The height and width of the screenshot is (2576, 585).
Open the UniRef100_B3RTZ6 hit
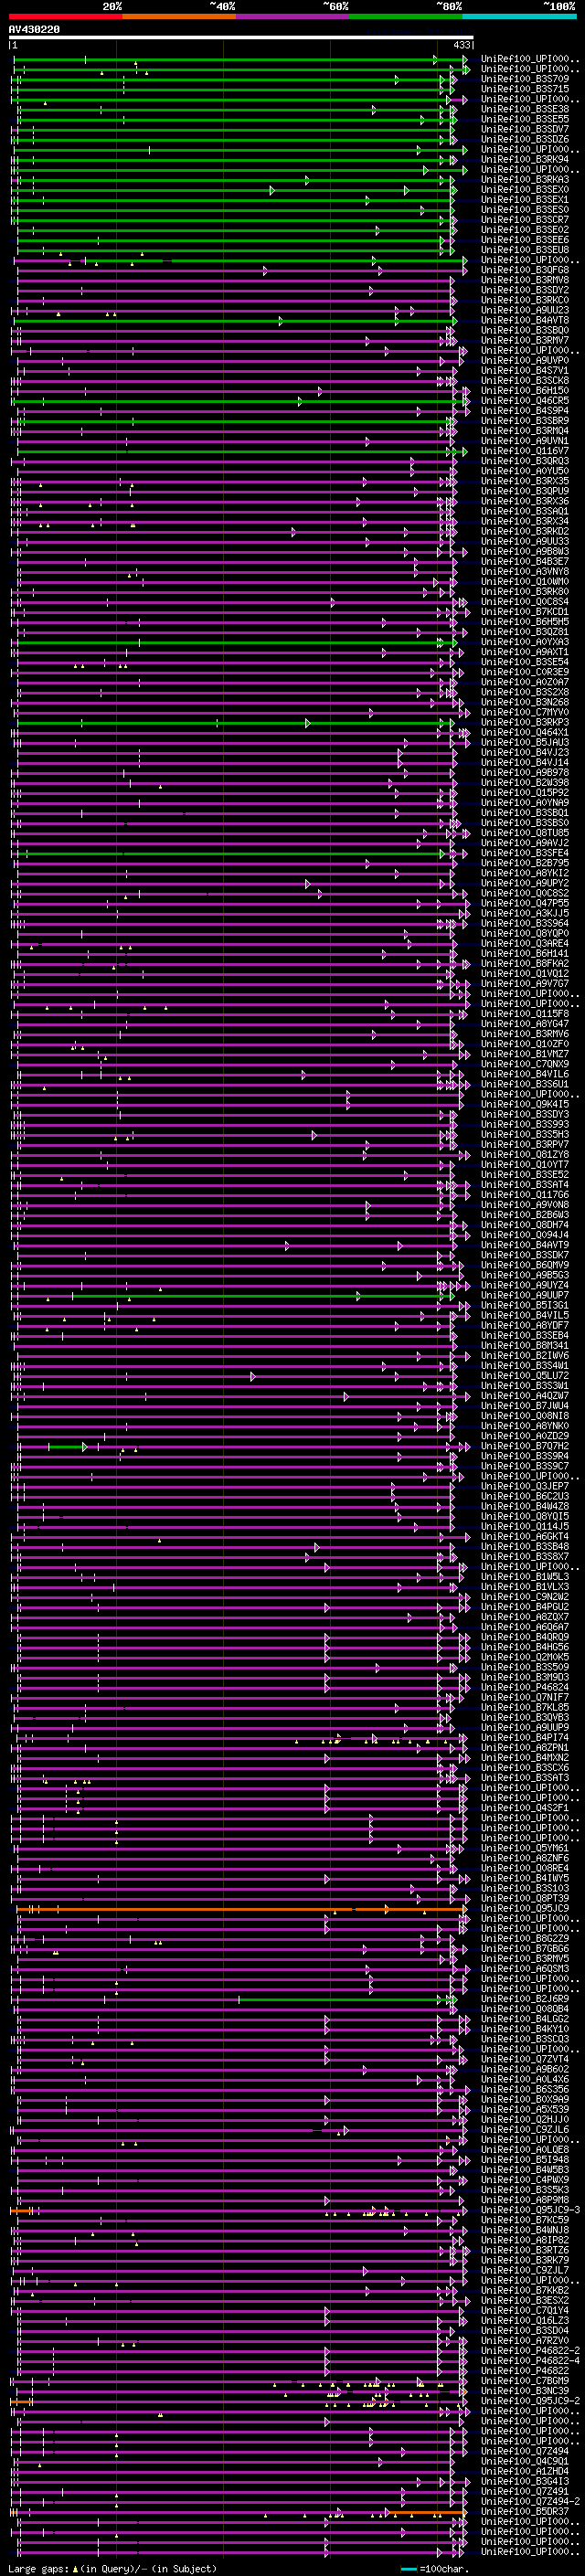[x=525, y=2249]
